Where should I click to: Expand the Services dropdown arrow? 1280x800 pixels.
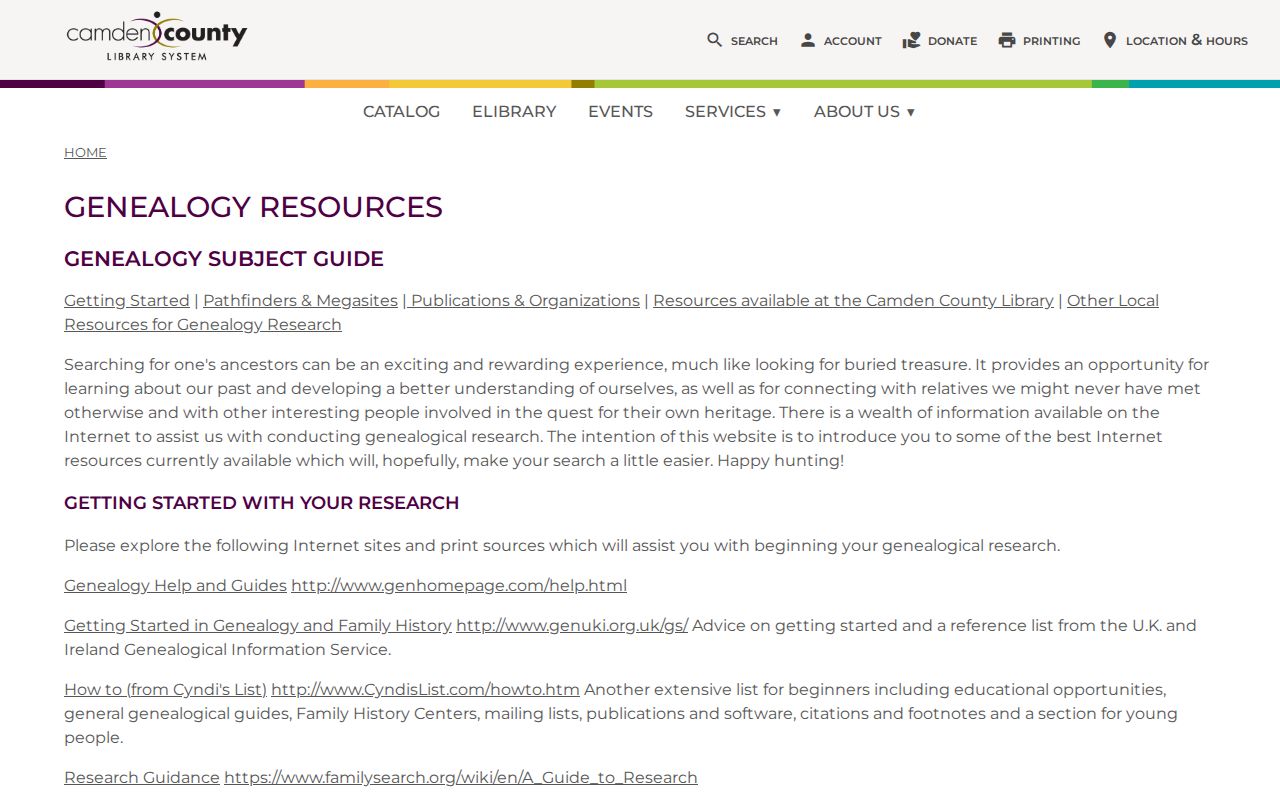coord(776,112)
